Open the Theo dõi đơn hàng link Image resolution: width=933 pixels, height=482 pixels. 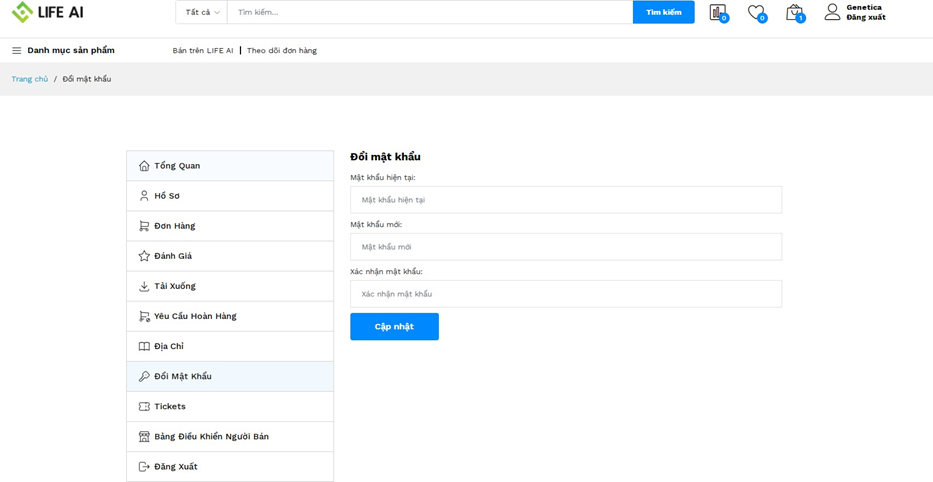coord(282,51)
